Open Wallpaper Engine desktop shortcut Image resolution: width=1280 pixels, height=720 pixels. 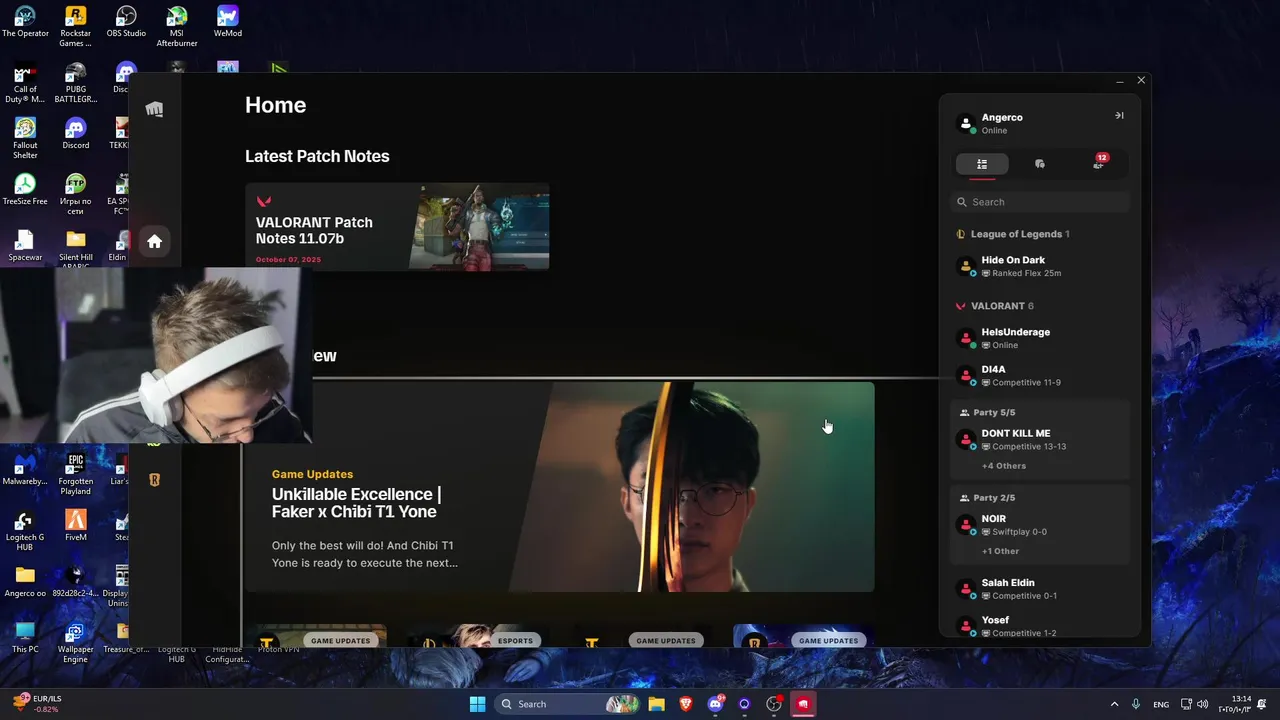(x=76, y=642)
